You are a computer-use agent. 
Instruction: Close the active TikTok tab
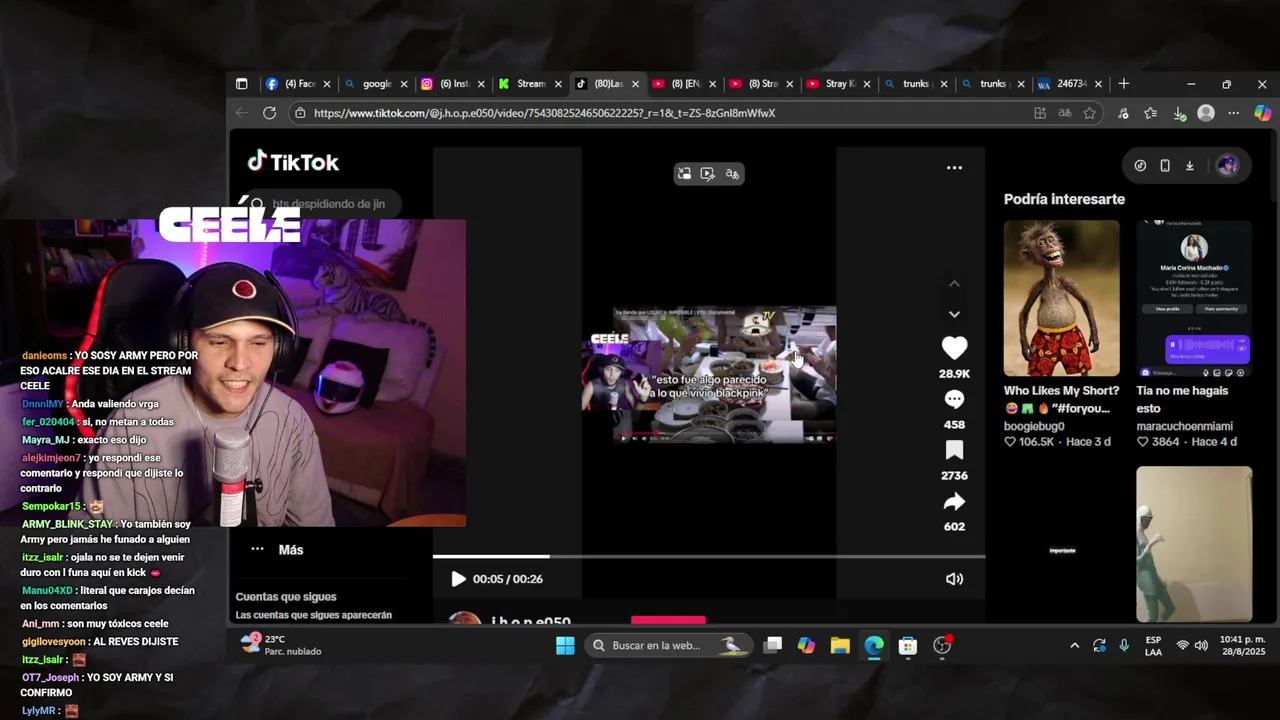[x=635, y=84]
